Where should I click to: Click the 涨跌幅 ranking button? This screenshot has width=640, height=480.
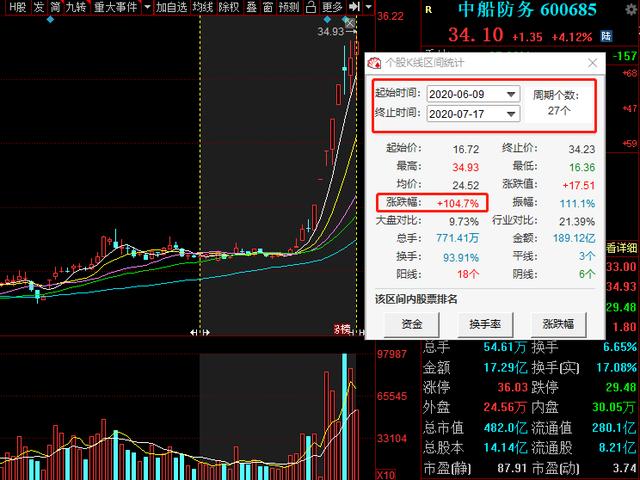(558, 324)
